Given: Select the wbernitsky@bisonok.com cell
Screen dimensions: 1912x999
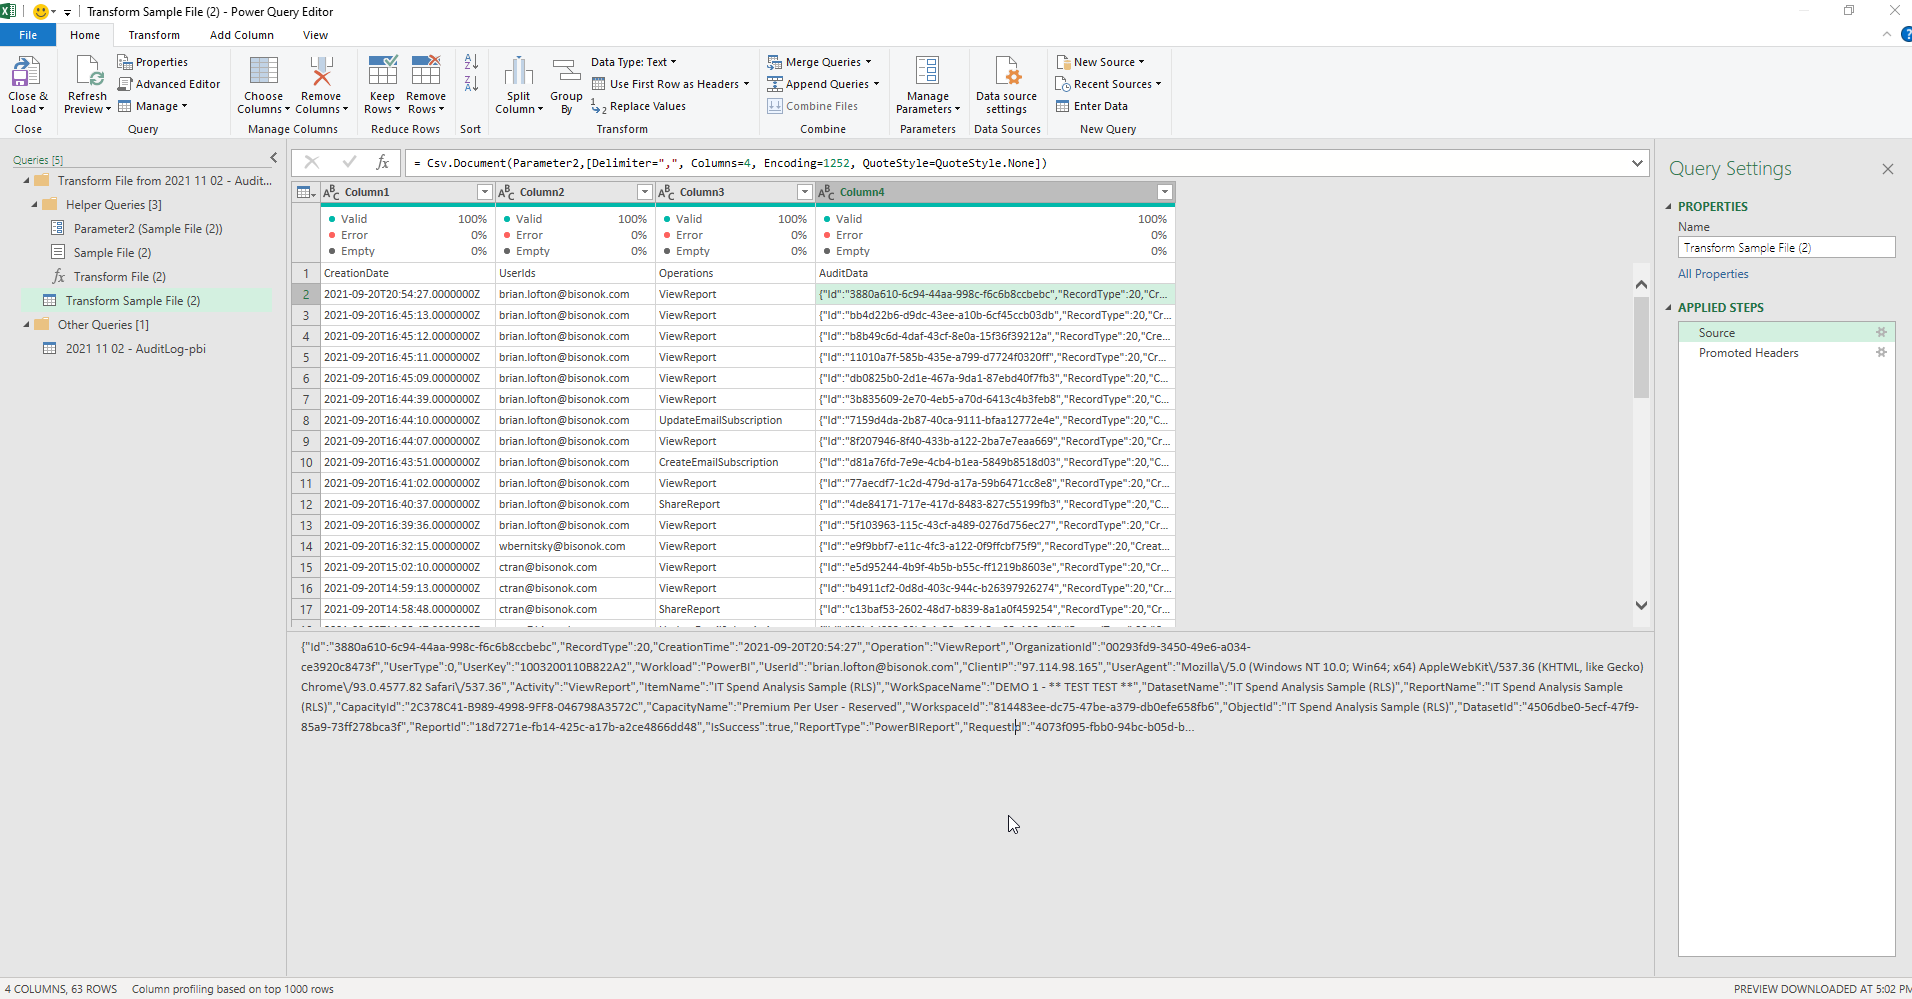Looking at the screenshot, I should (x=575, y=546).
